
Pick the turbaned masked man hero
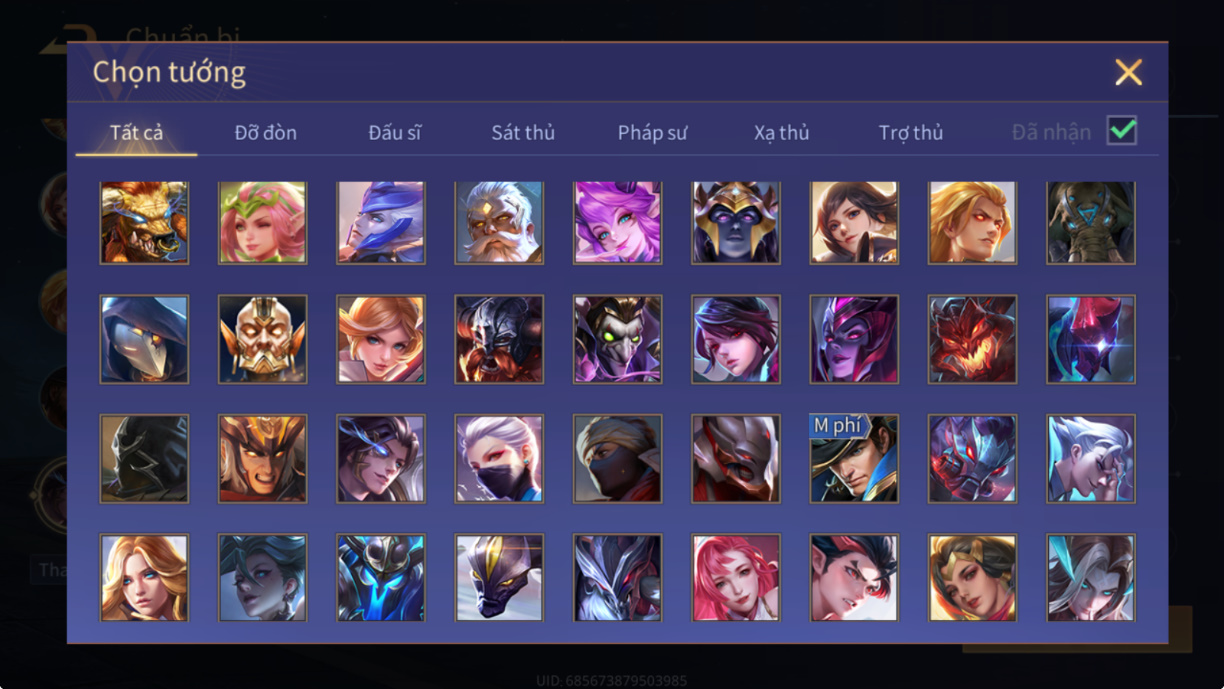617,458
